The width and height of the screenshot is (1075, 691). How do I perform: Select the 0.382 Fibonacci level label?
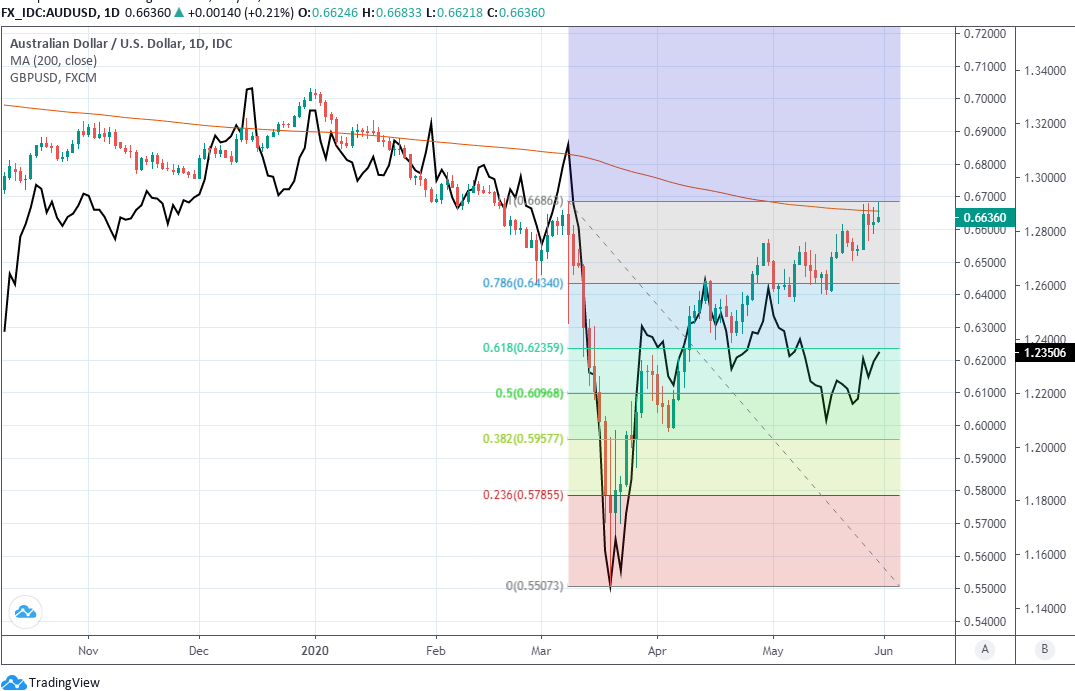point(524,439)
